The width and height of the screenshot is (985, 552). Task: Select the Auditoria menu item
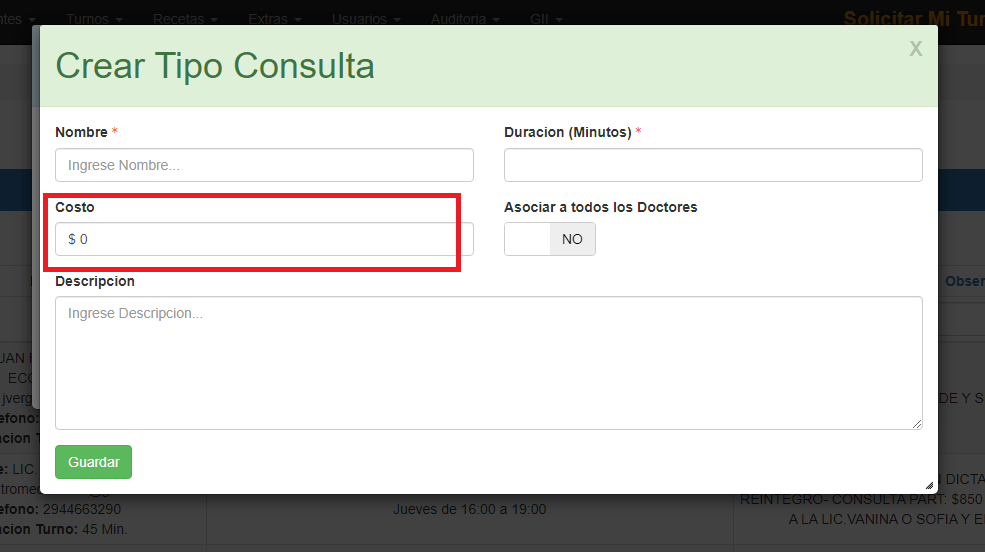tap(464, 19)
